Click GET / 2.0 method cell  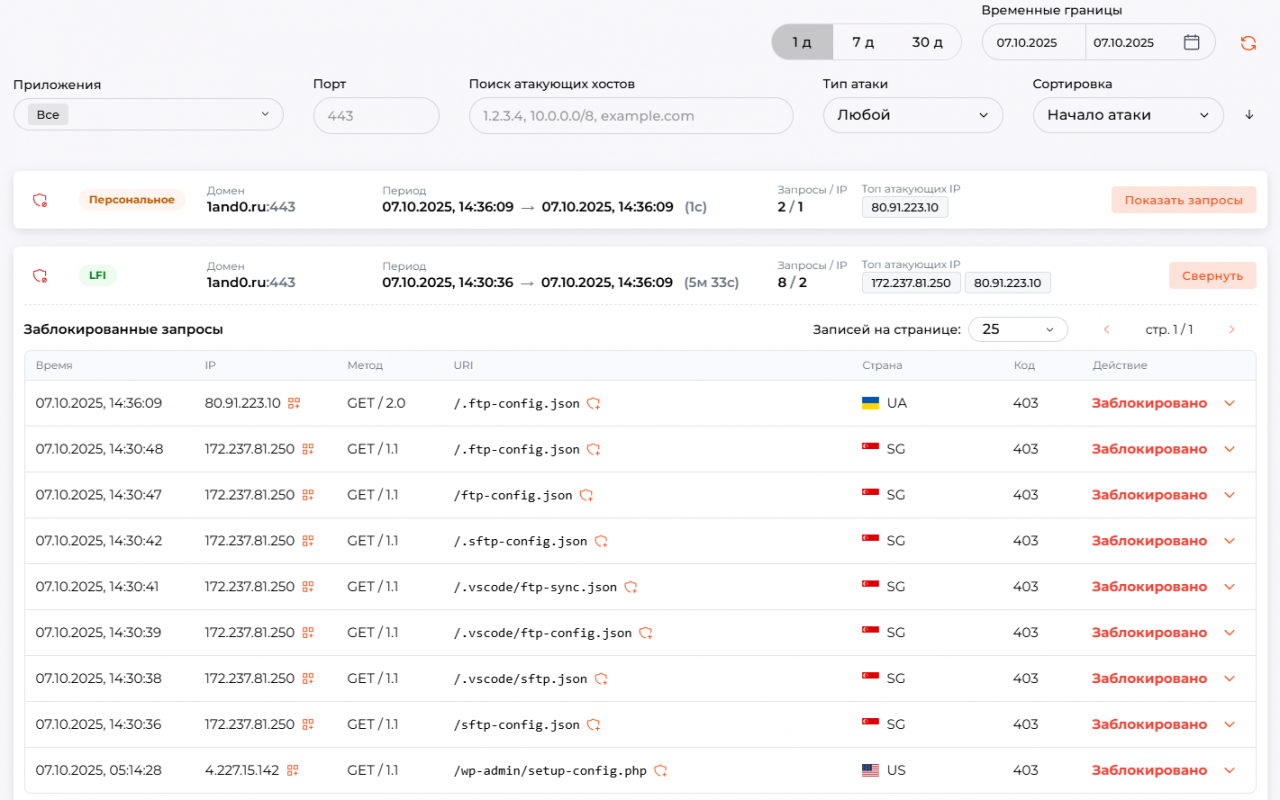click(376, 403)
